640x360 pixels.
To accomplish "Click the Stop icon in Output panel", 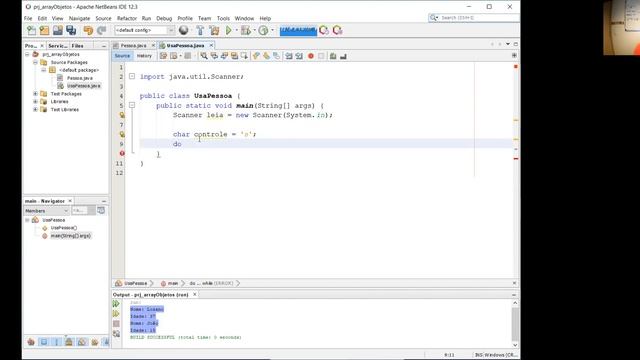I will [116, 324].
